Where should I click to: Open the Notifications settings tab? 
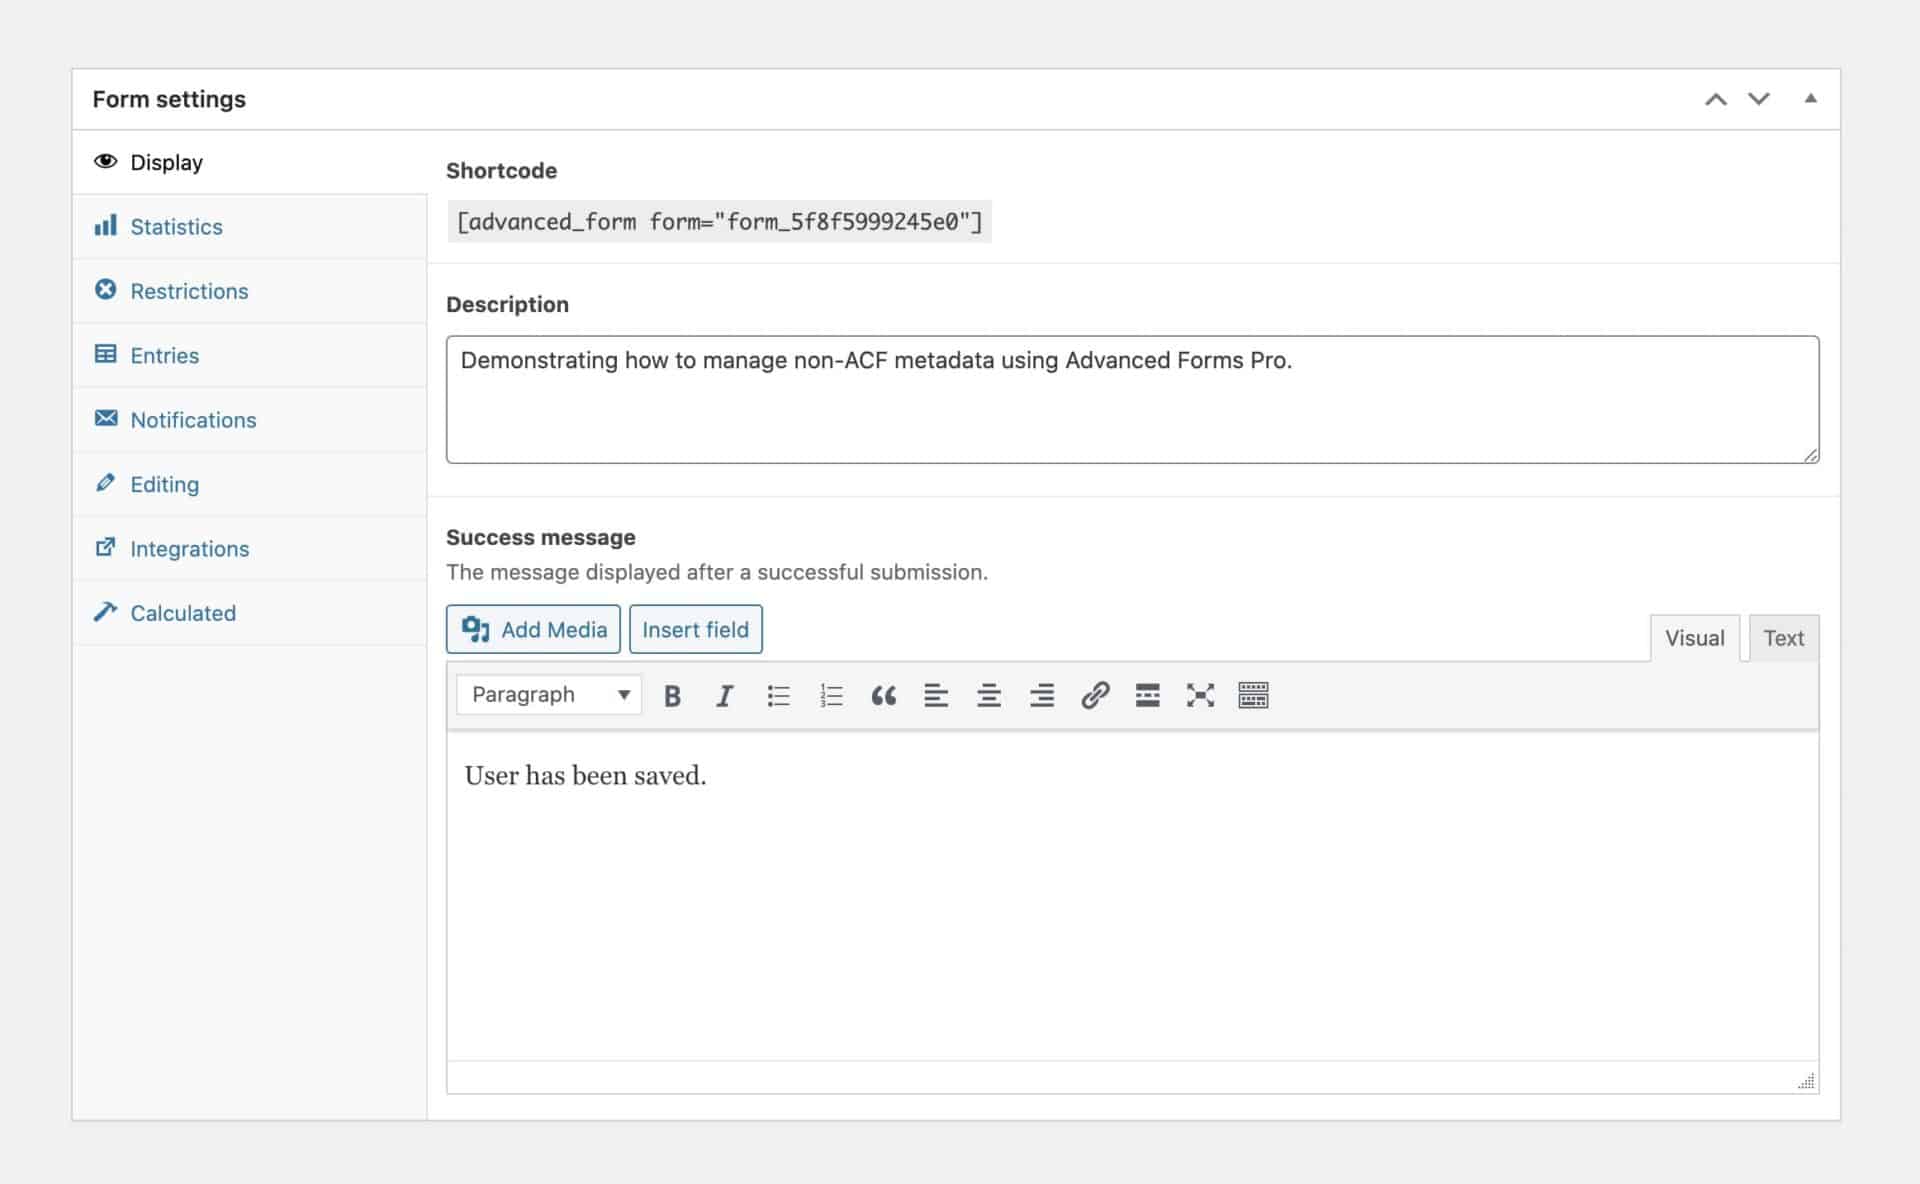pyautogui.click(x=193, y=419)
